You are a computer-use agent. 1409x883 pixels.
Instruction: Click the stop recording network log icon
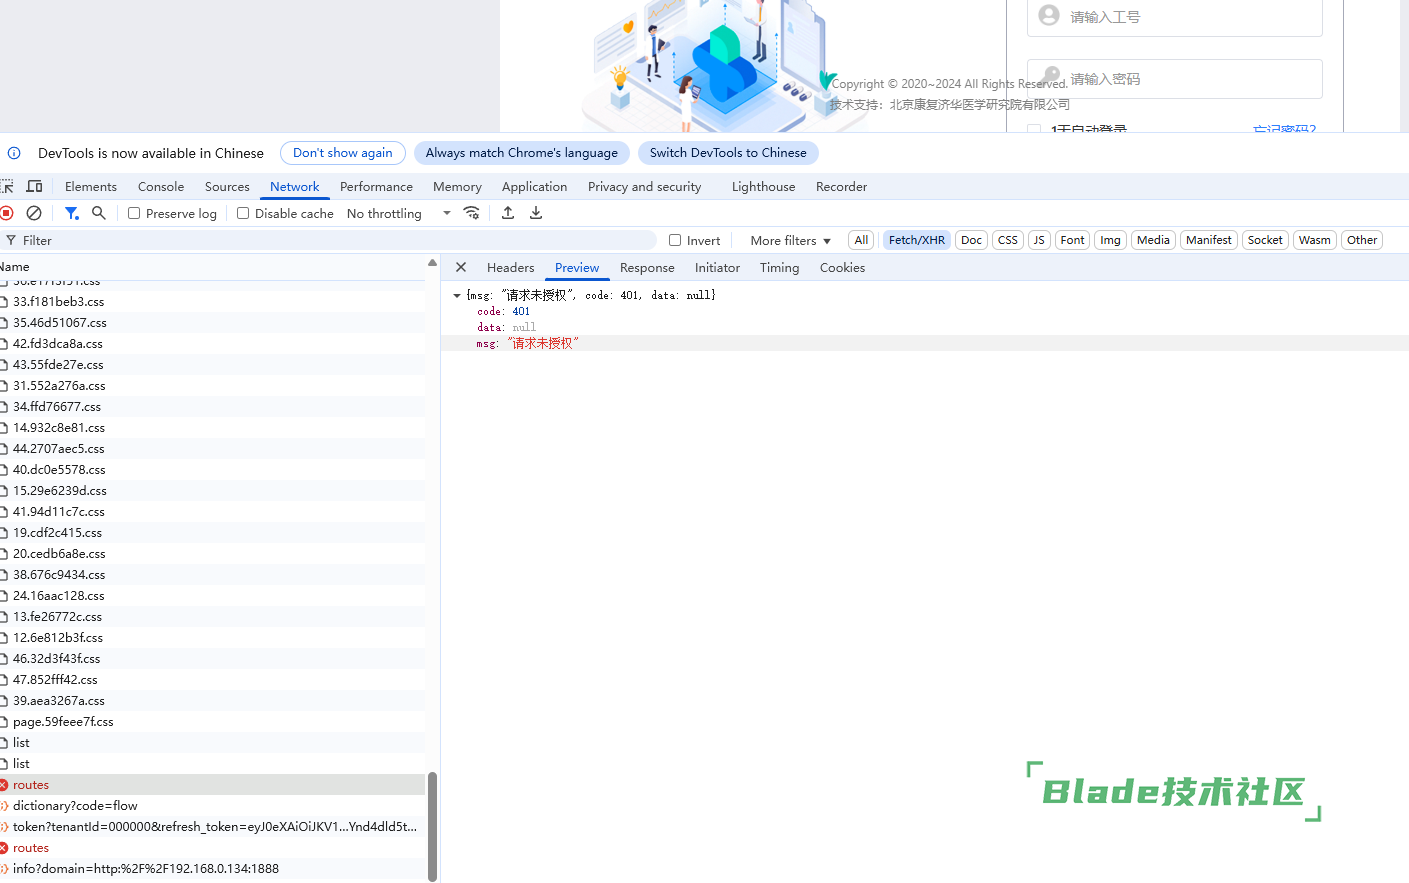coord(6,213)
